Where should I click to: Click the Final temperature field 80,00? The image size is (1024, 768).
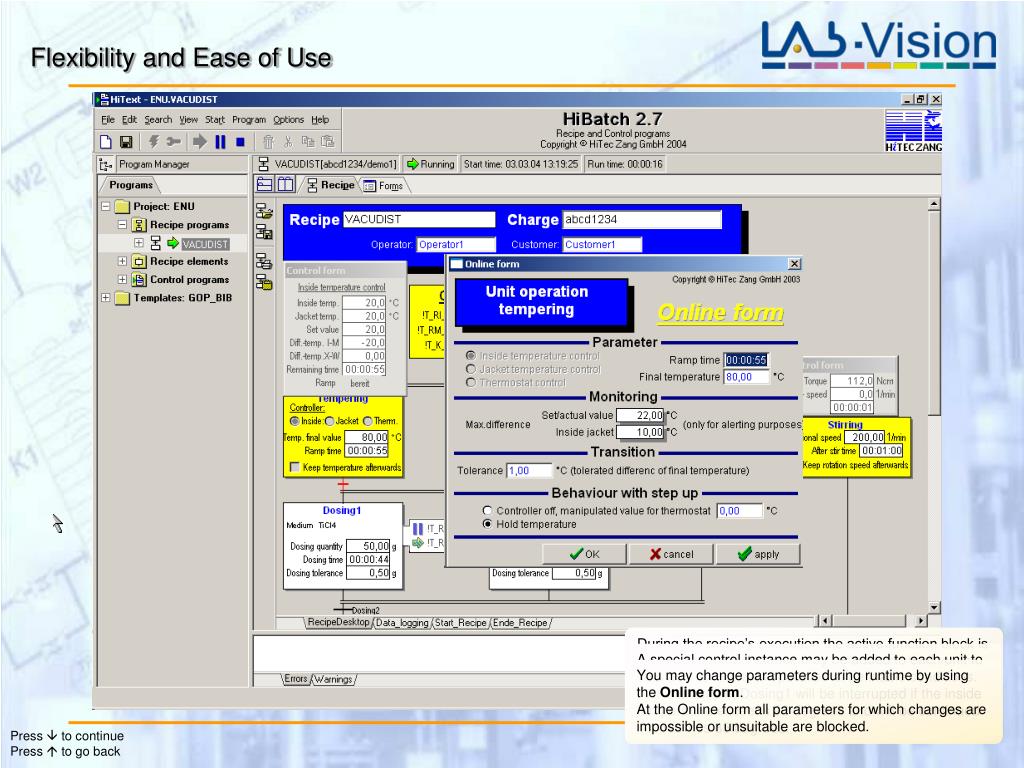tap(746, 377)
